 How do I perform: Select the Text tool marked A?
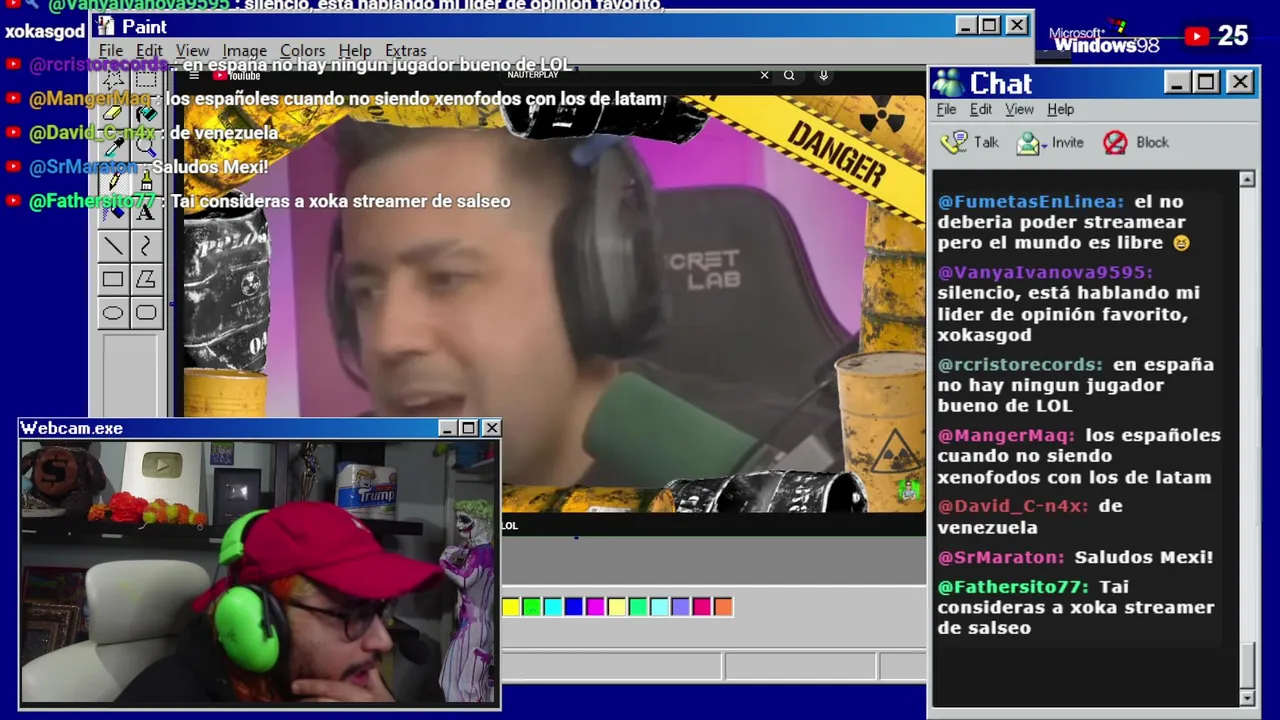(x=146, y=212)
